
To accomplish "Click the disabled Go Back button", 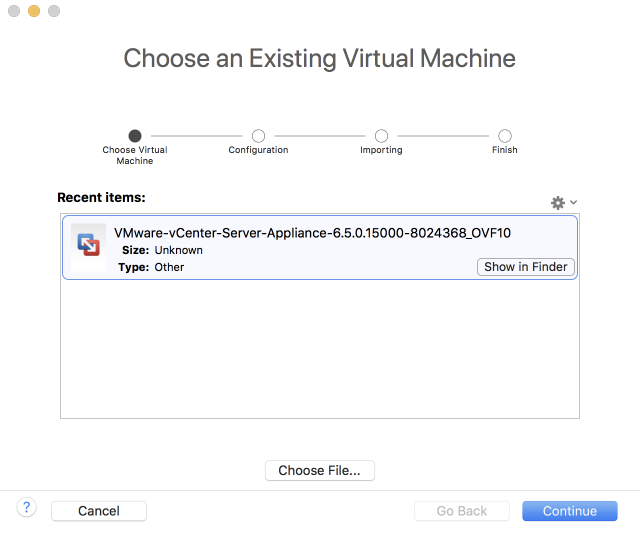I will click(x=462, y=511).
